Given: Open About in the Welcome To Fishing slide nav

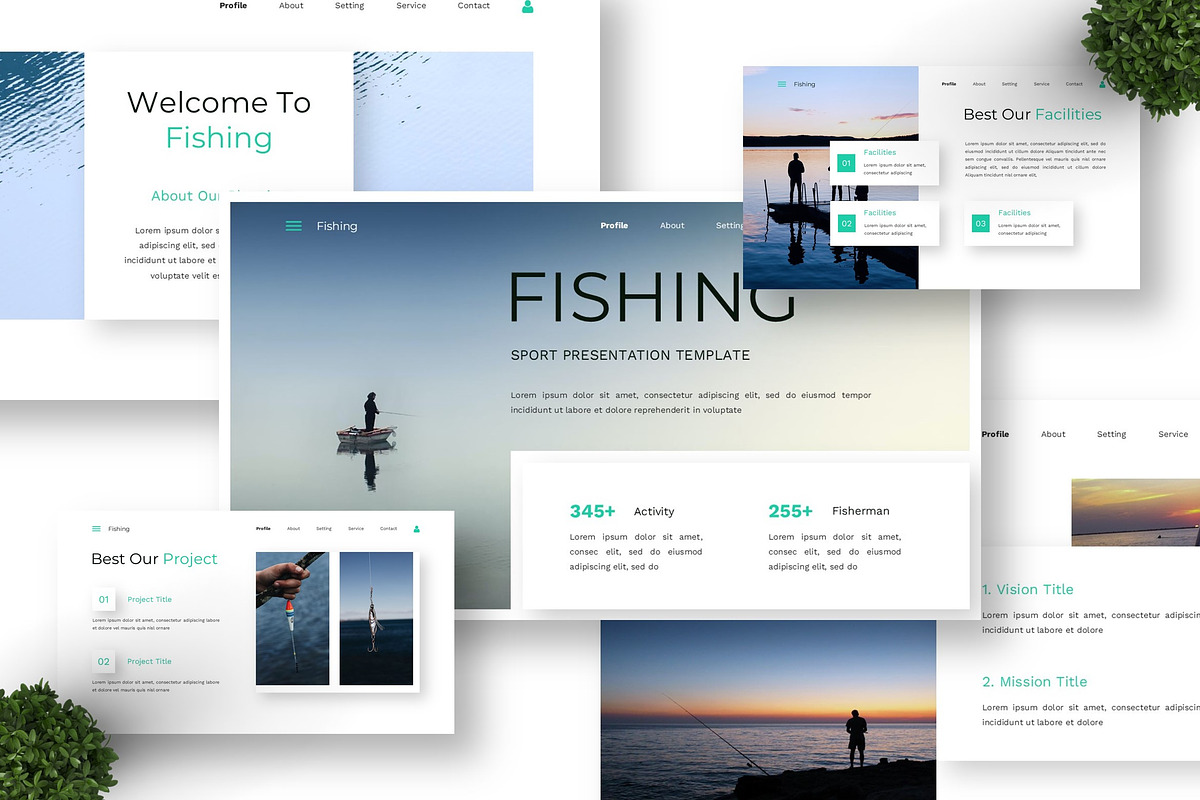Looking at the screenshot, I should pos(291,6).
